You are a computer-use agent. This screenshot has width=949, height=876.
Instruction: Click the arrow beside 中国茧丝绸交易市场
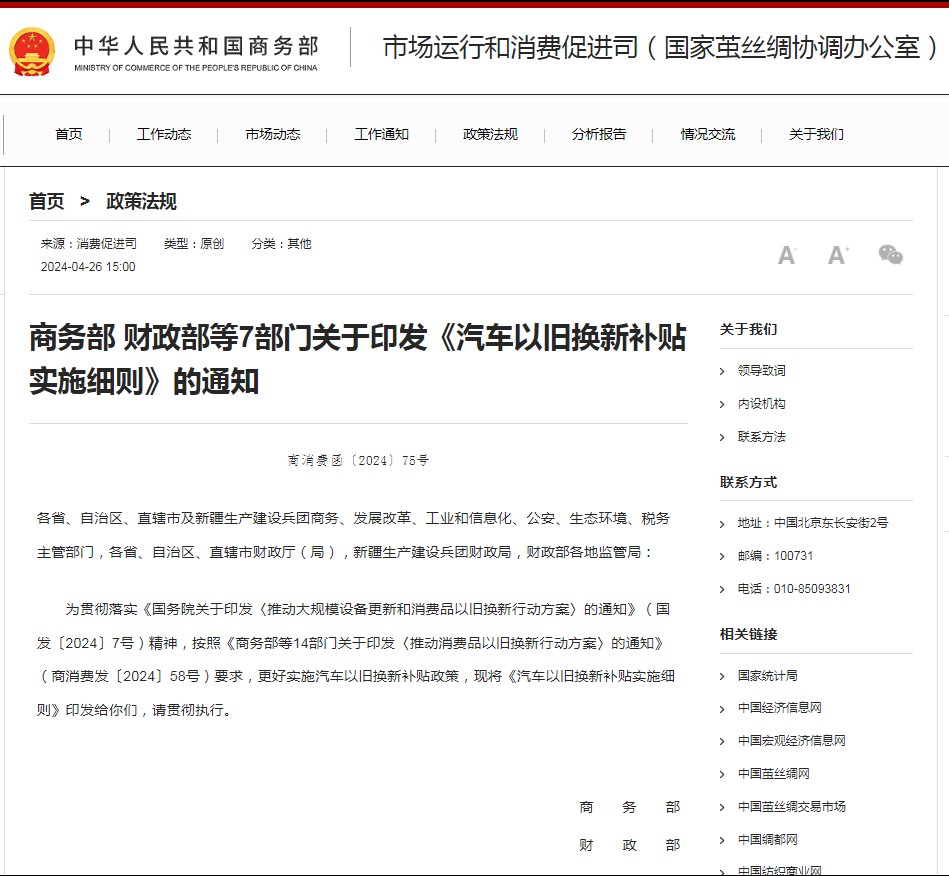tap(722, 807)
